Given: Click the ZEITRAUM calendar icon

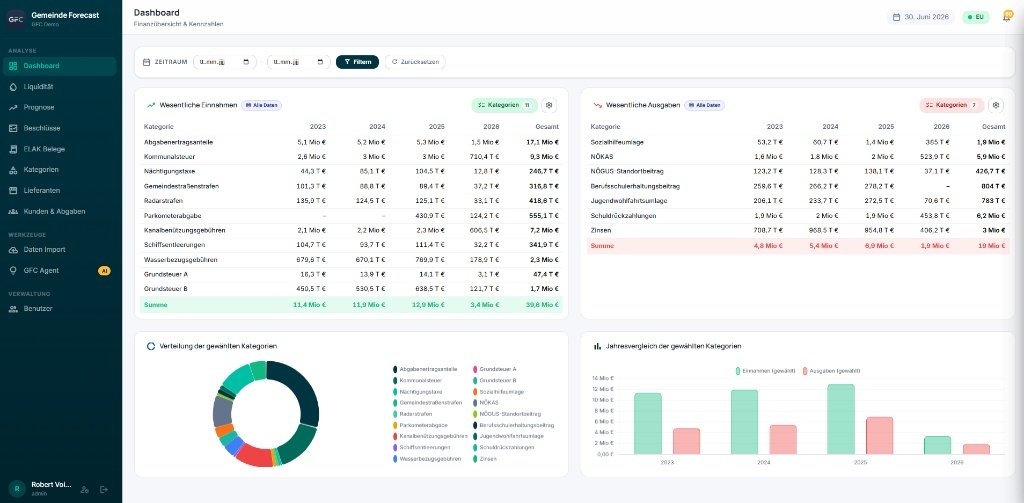Looking at the screenshot, I should pos(146,62).
